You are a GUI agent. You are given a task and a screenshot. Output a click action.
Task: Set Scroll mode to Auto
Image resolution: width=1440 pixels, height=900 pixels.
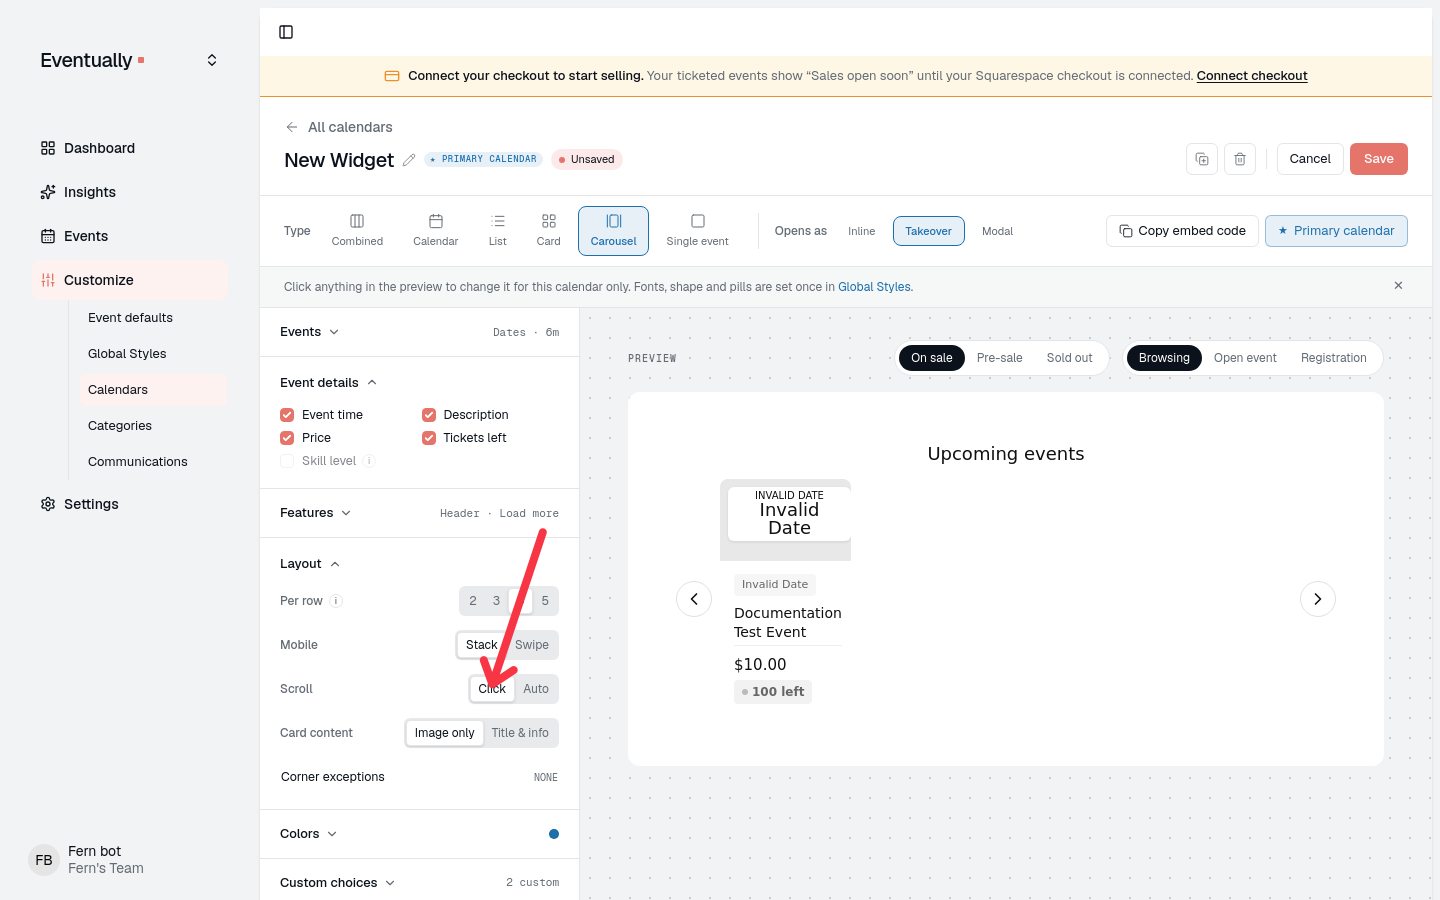click(x=536, y=689)
